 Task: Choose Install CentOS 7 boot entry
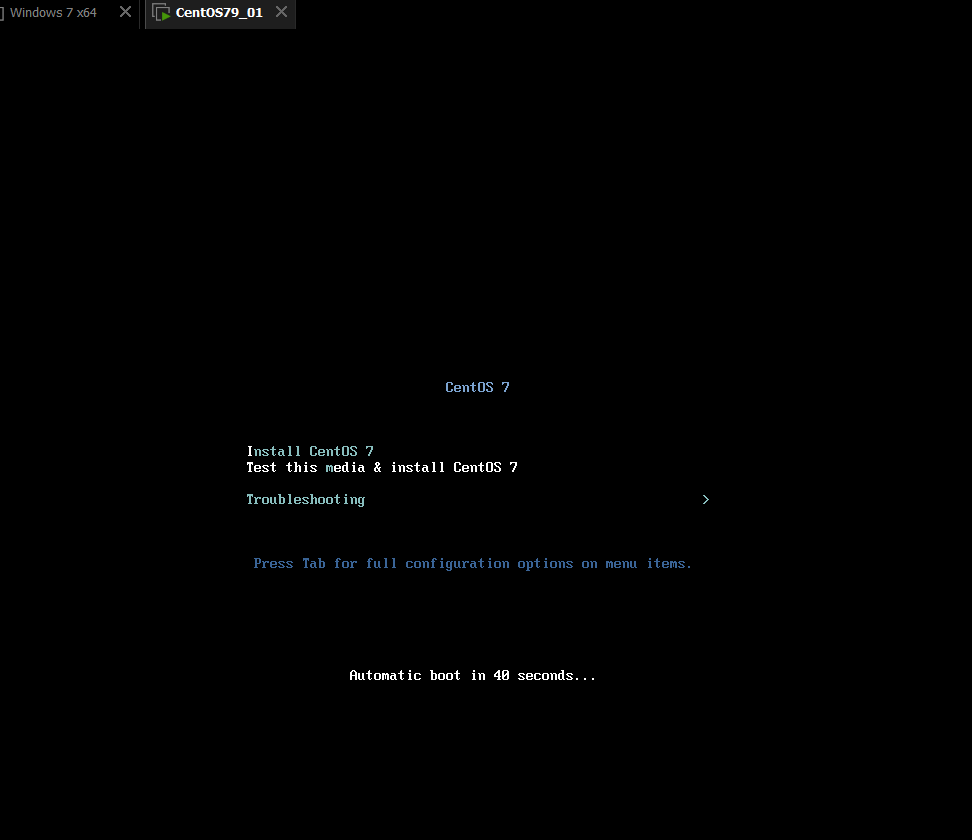click(310, 451)
